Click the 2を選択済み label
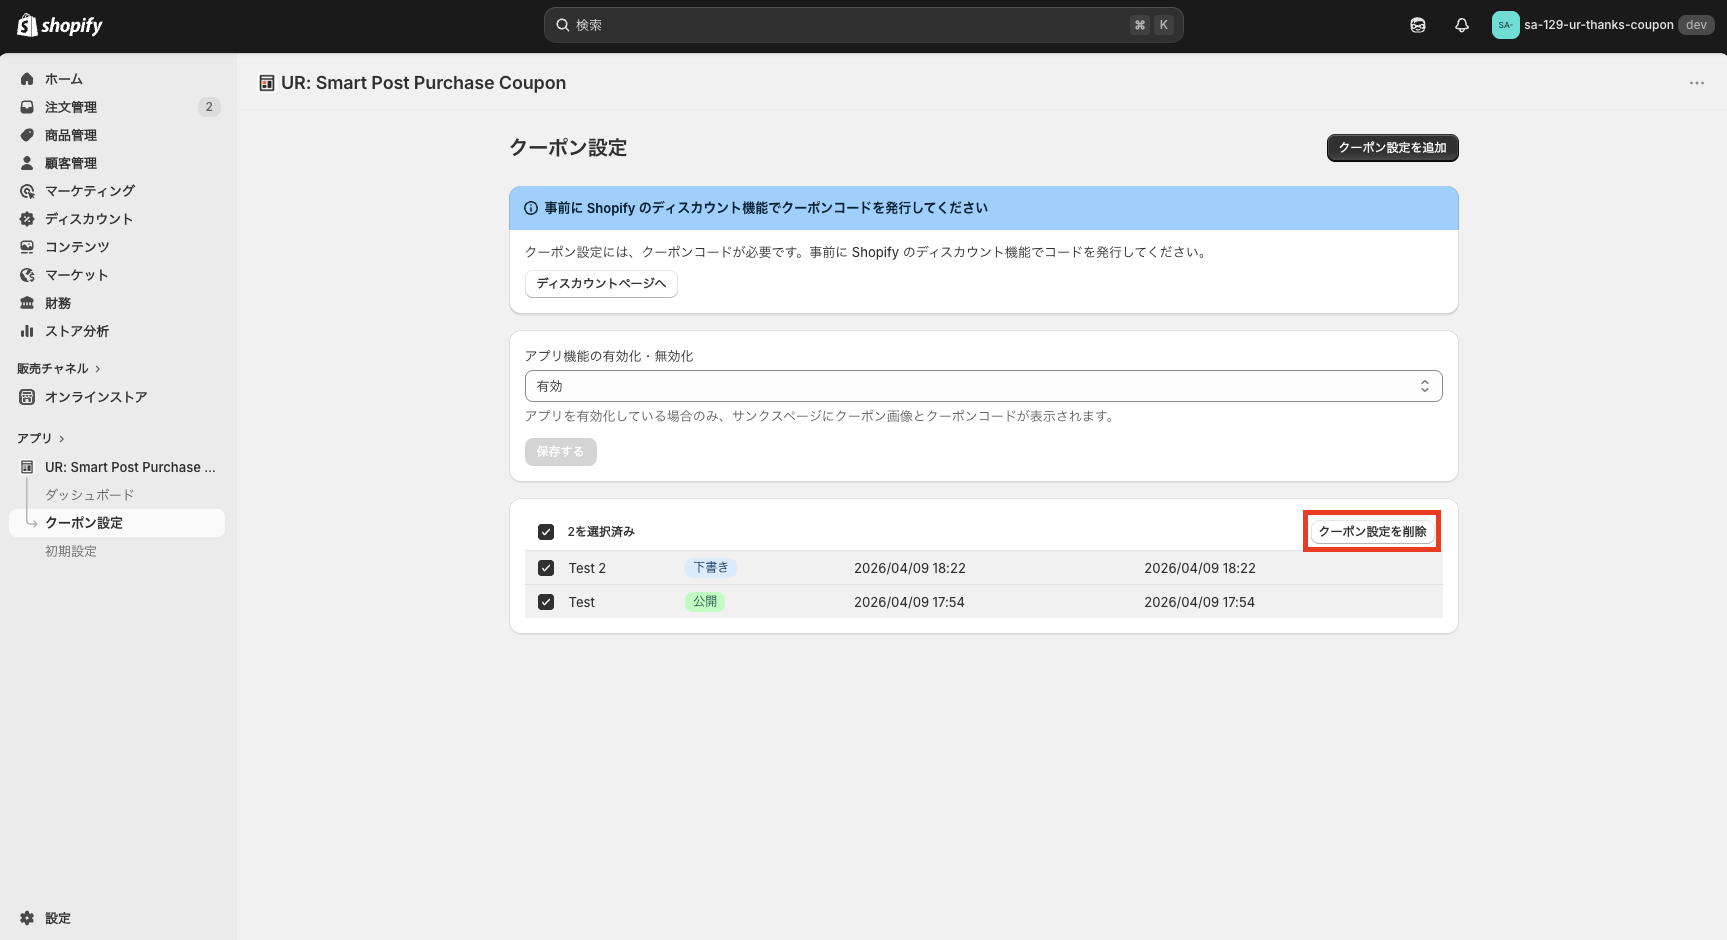The width and height of the screenshot is (1727, 940). click(601, 532)
